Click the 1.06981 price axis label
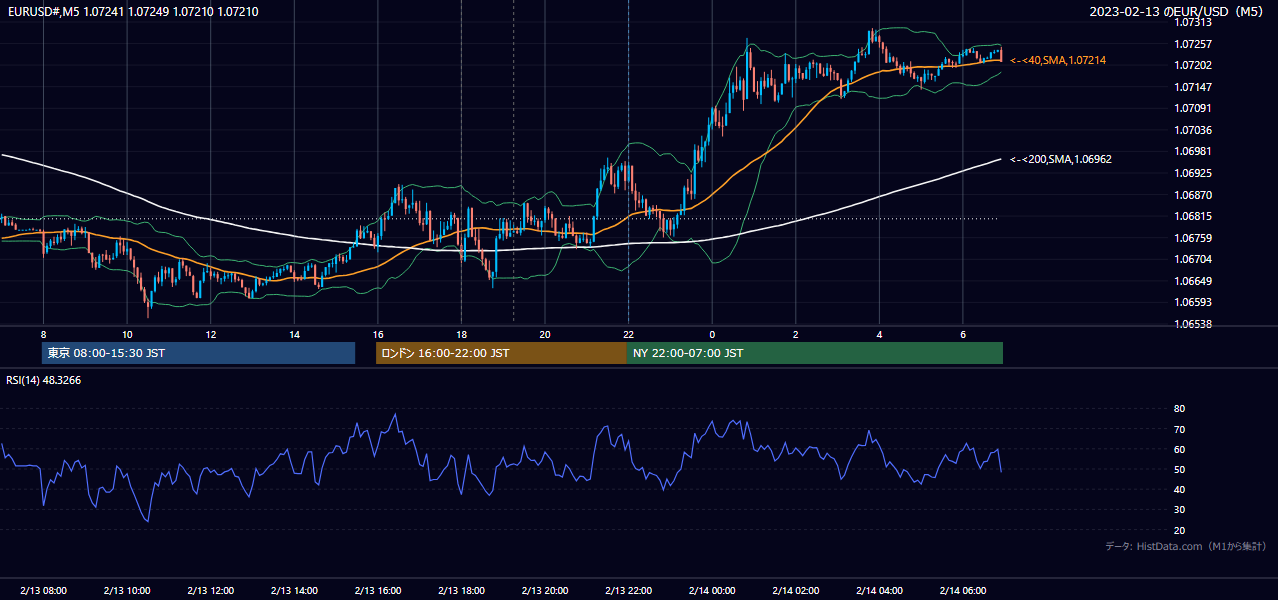This screenshot has height=600, width=1278. point(1193,151)
